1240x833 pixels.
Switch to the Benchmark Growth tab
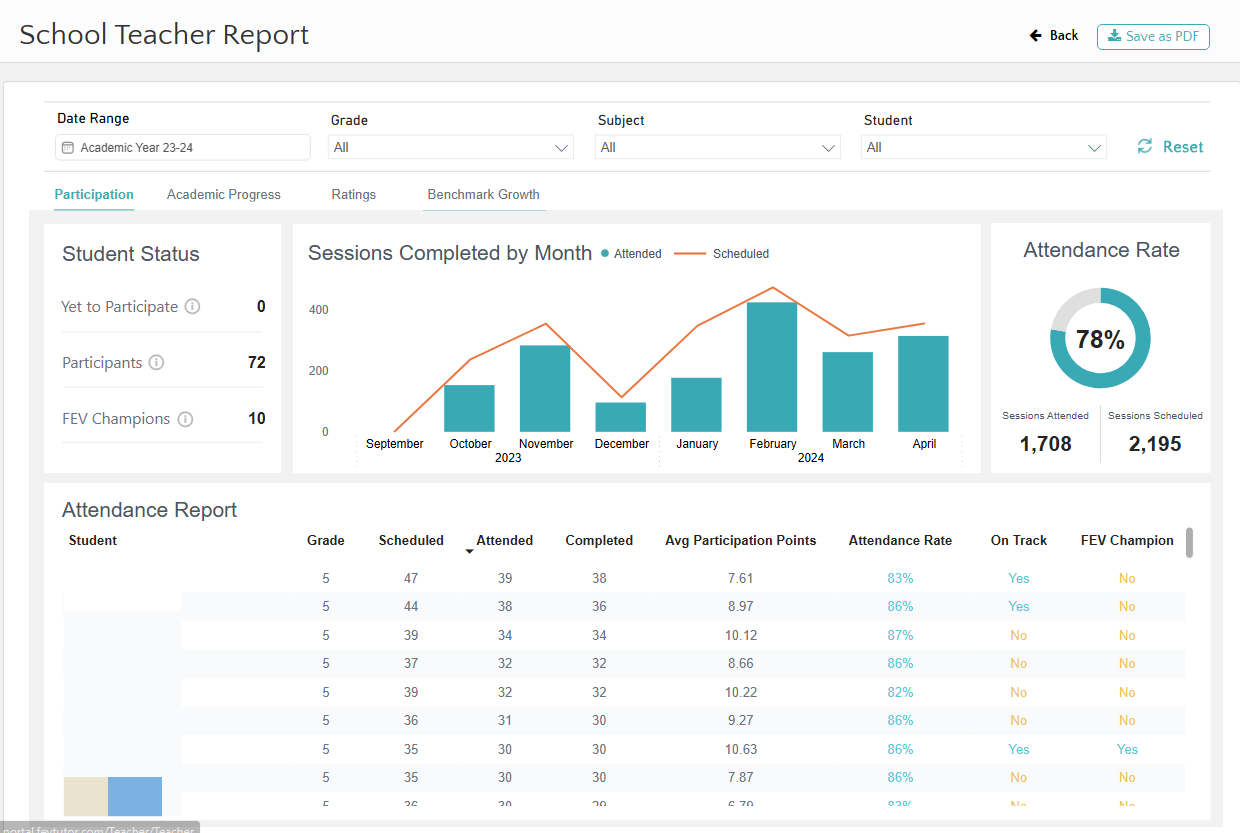(483, 194)
